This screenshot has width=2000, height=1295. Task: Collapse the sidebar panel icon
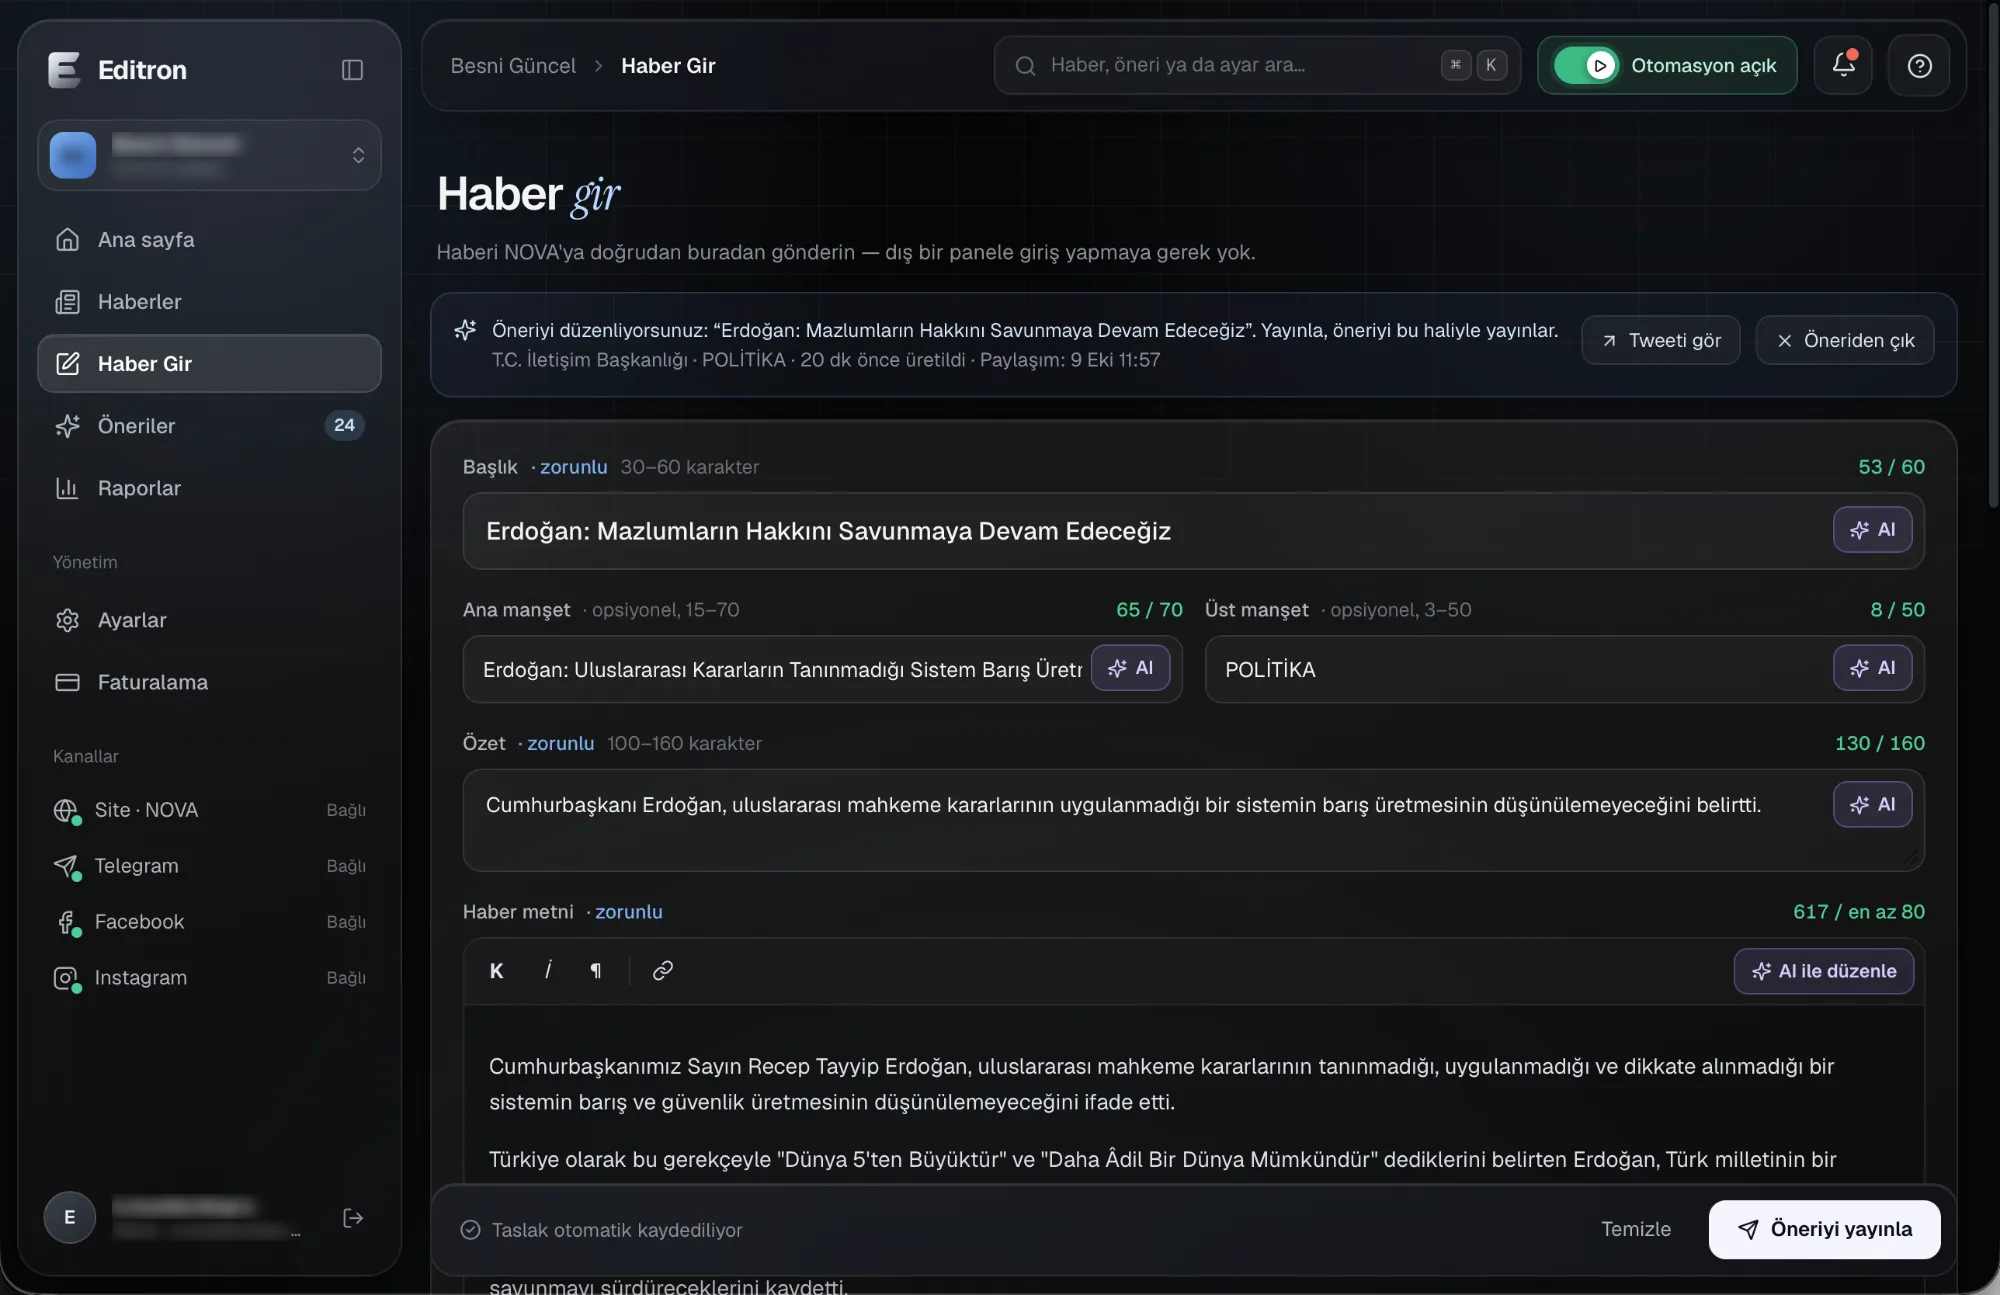pyautogui.click(x=352, y=70)
